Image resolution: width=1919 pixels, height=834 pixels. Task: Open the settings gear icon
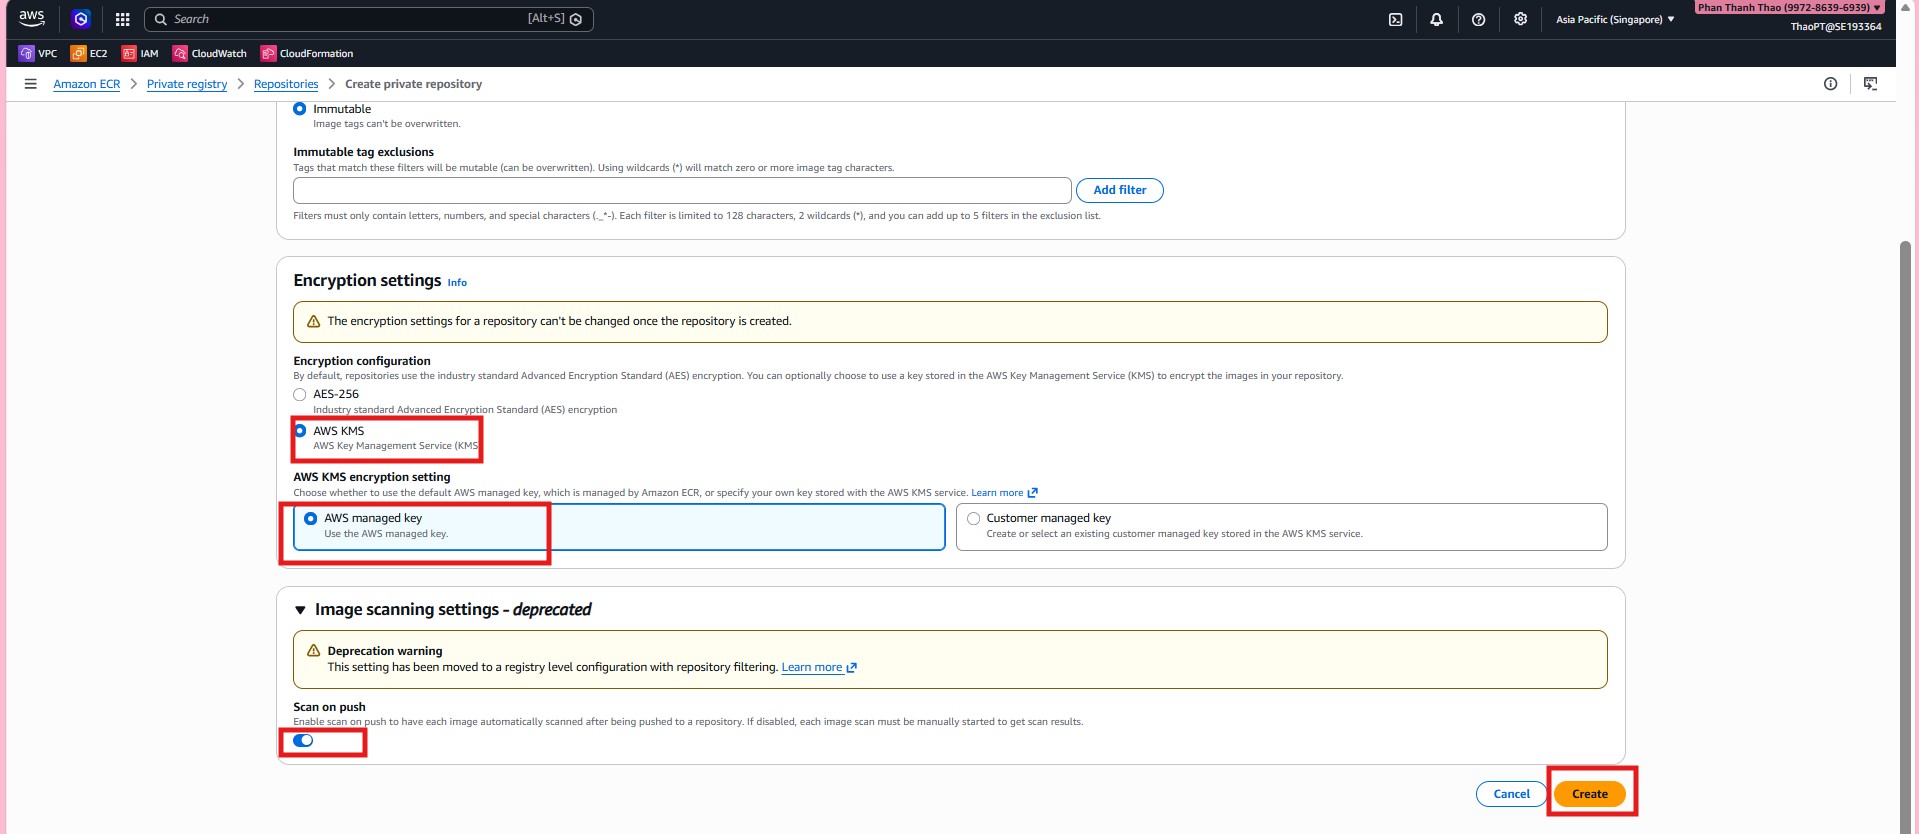[x=1520, y=19]
